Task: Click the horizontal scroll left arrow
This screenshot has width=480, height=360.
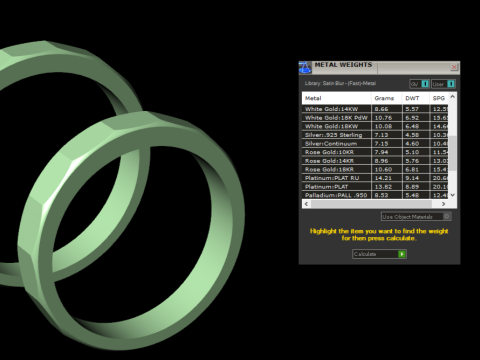Action: pyautogui.click(x=306, y=204)
